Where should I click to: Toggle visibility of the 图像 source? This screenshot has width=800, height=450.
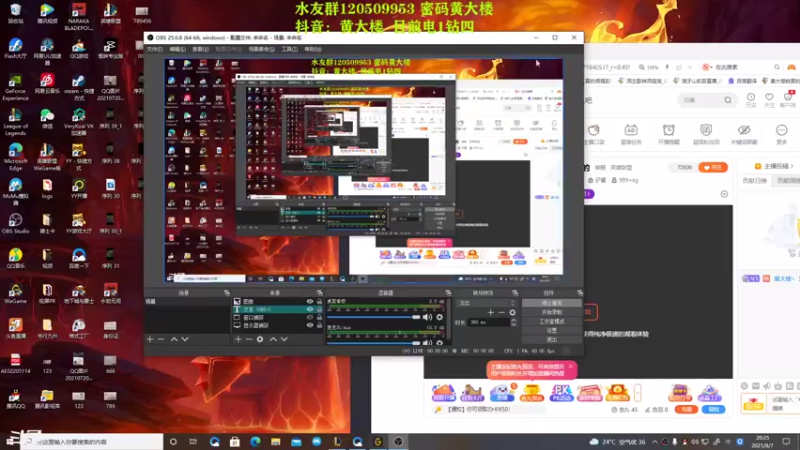[x=310, y=302]
